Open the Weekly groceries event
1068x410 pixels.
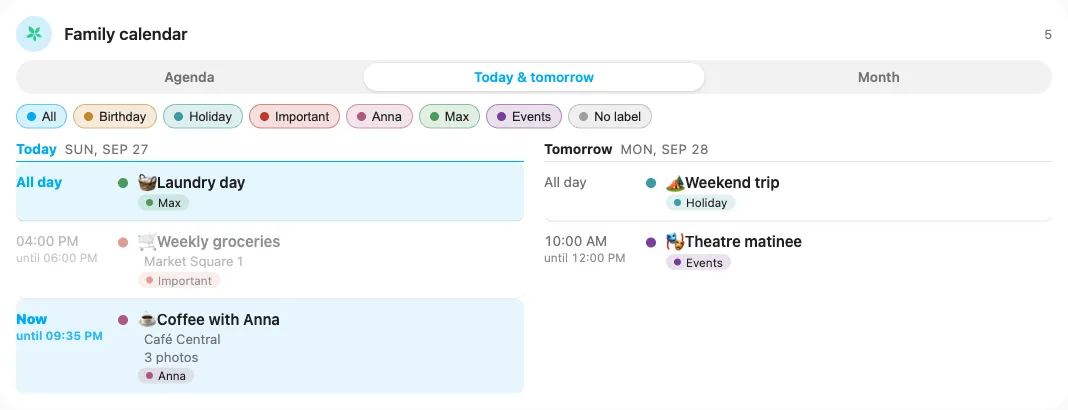point(270,260)
